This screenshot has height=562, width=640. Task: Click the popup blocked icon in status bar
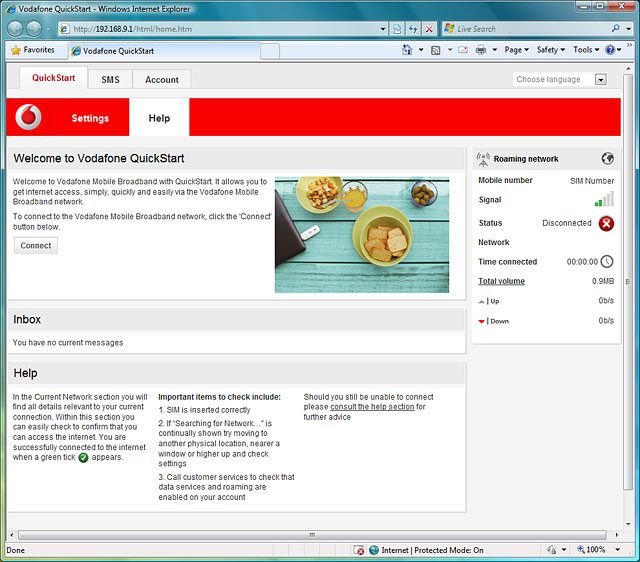[358, 550]
